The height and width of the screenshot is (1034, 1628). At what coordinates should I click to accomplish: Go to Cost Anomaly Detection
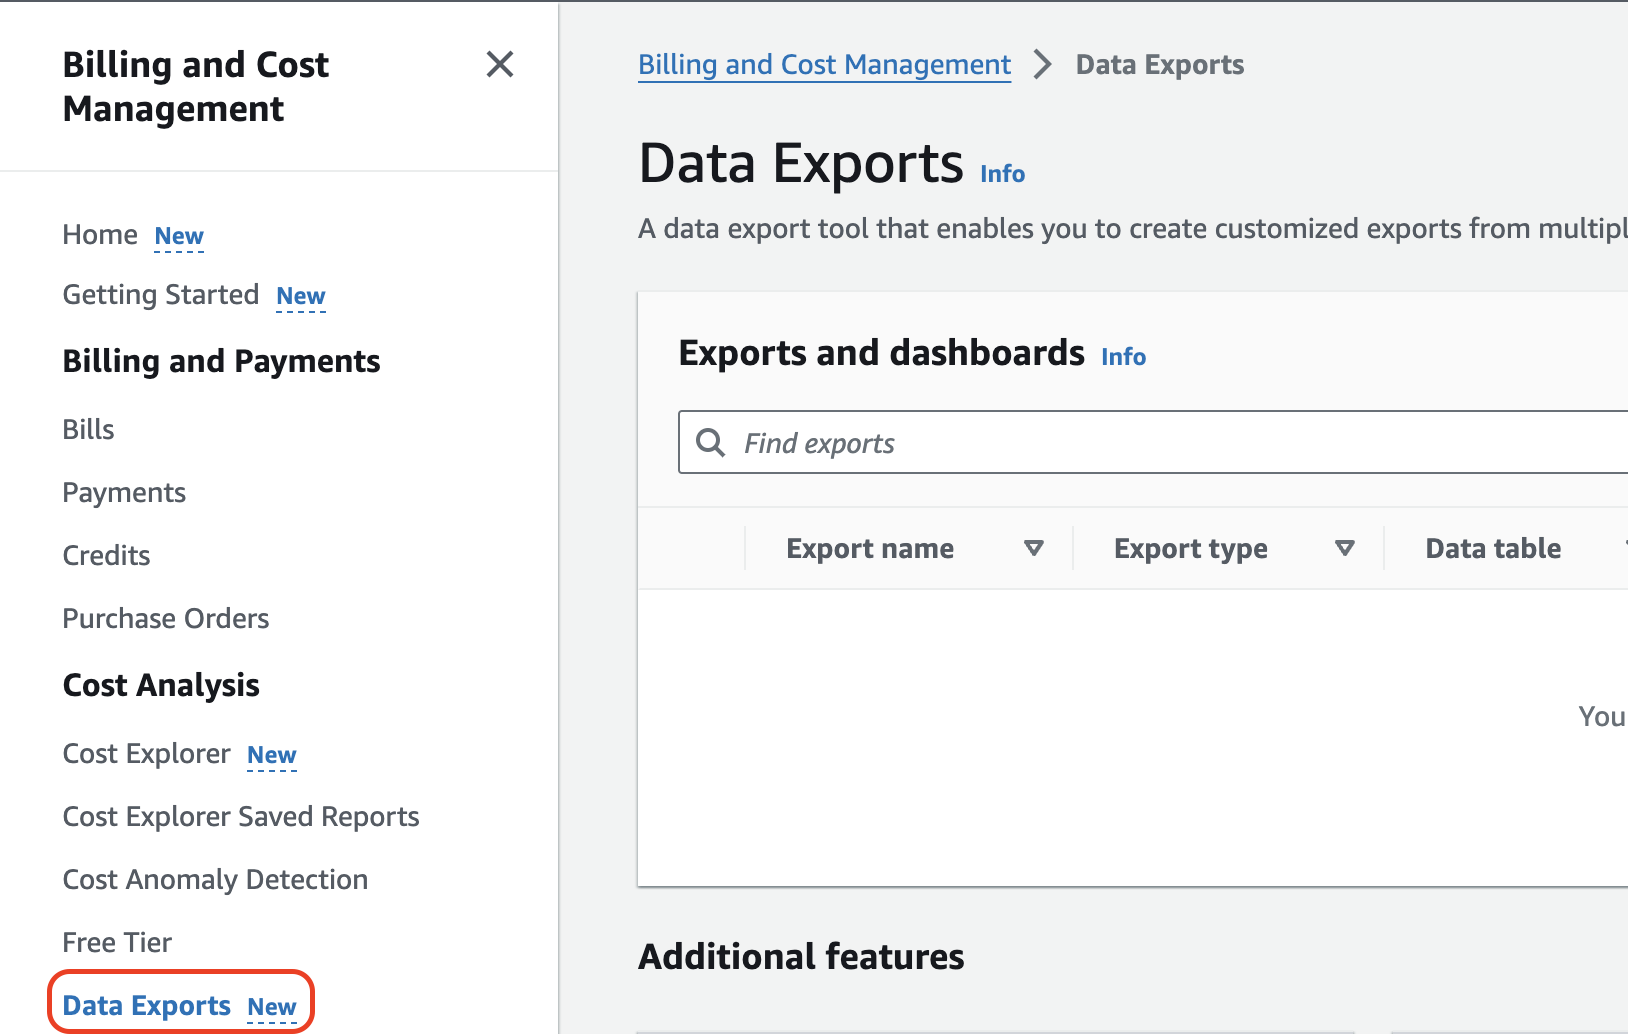[215, 879]
